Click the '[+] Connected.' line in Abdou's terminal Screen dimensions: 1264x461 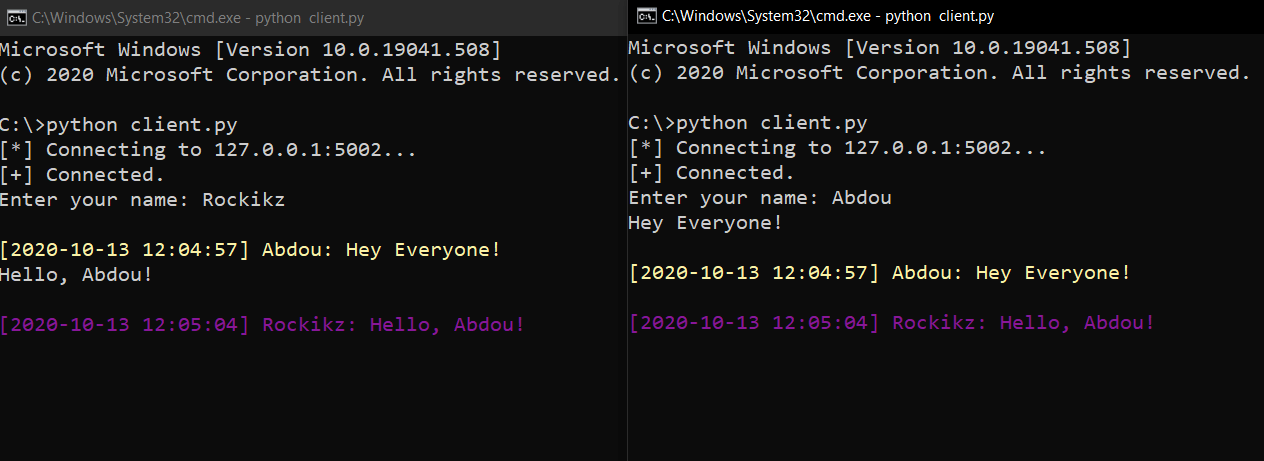pyautogui.click(x=711, y=173)
